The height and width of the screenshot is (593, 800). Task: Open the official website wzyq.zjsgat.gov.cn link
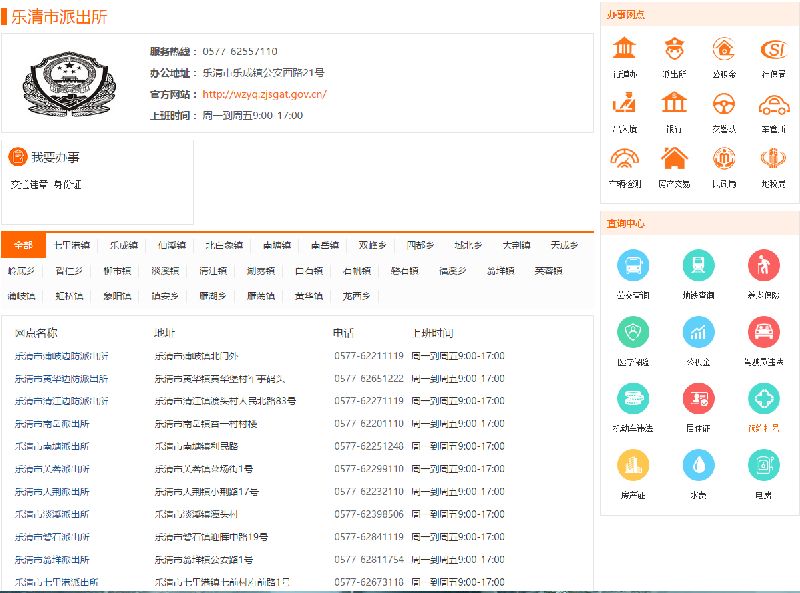tap(264, 95)
